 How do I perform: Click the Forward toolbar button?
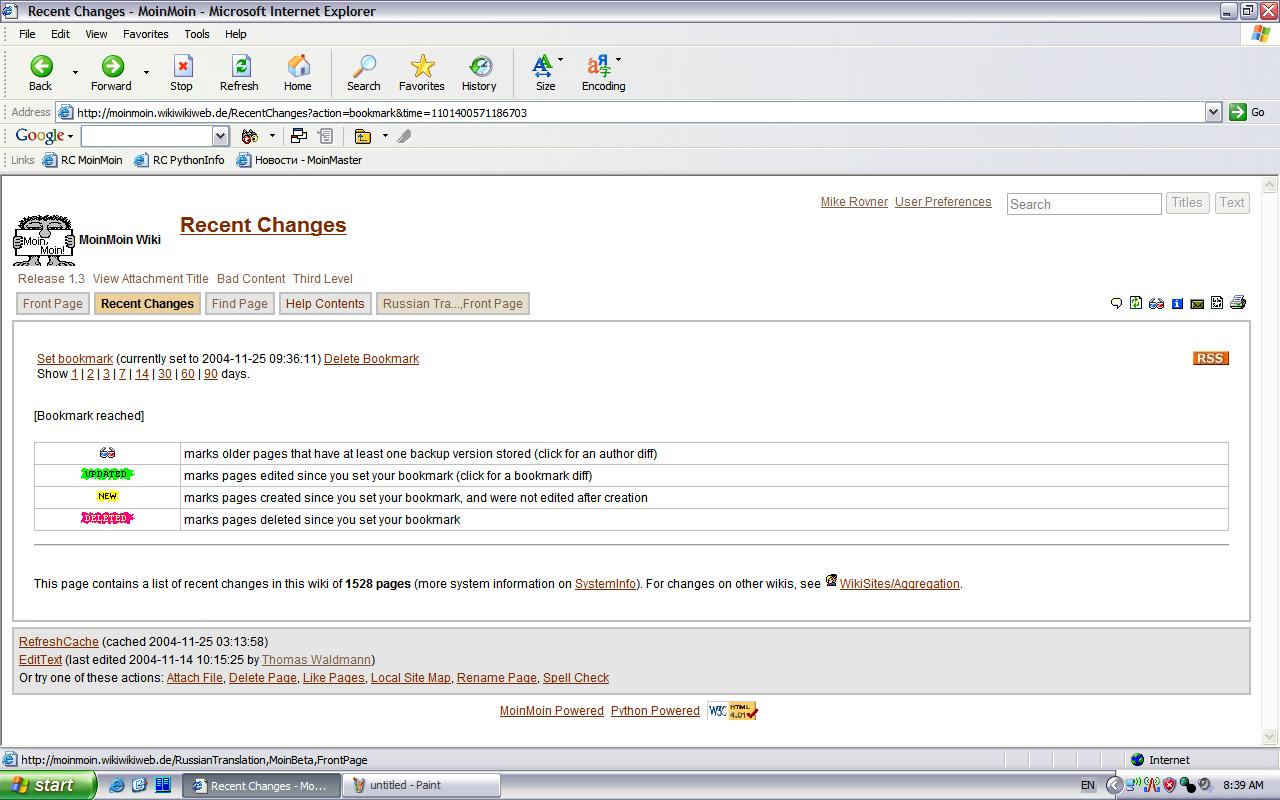(x=111, y=73)
